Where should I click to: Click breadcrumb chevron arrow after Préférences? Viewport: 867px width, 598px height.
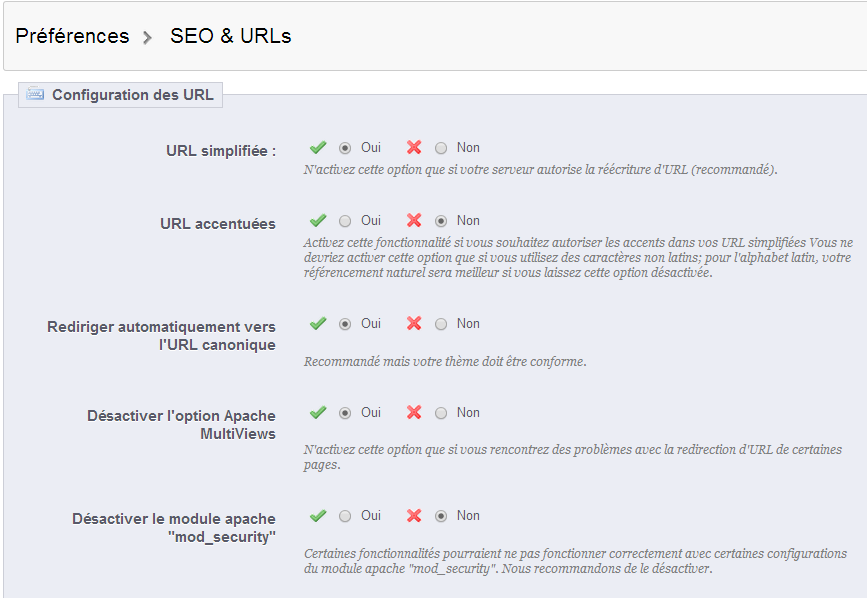147,38
